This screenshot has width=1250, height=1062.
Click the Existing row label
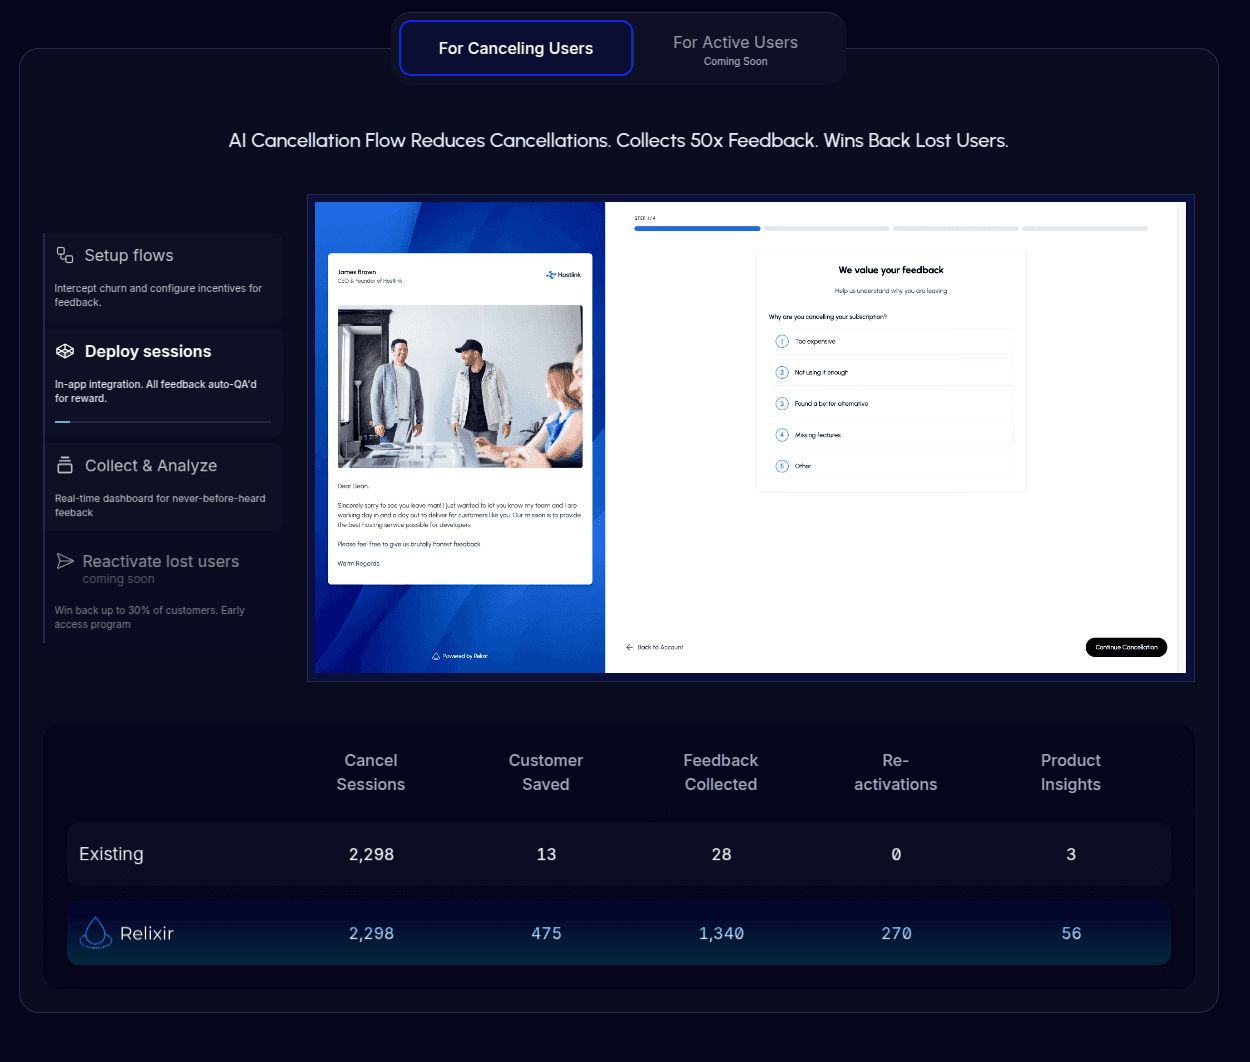[x=111, y=854]
